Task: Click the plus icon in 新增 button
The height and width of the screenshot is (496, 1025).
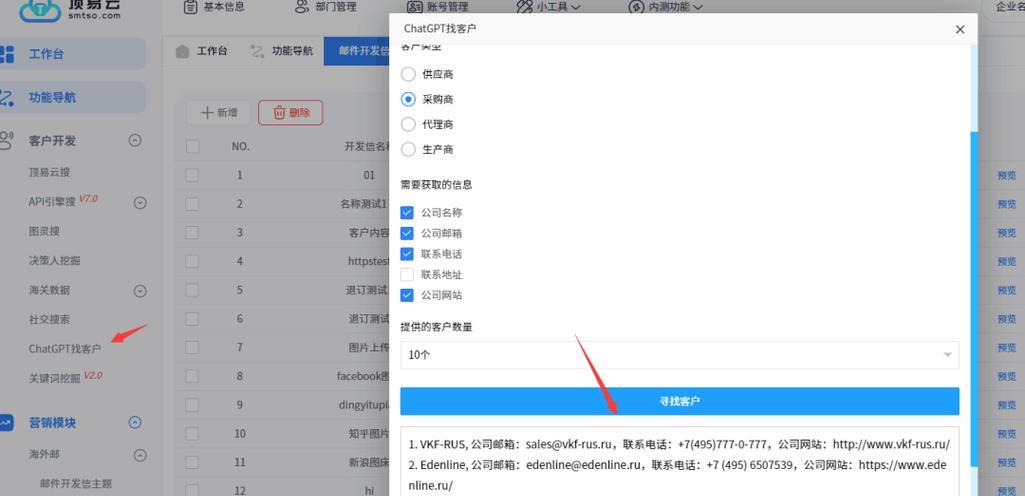Action: coord(207,112)
